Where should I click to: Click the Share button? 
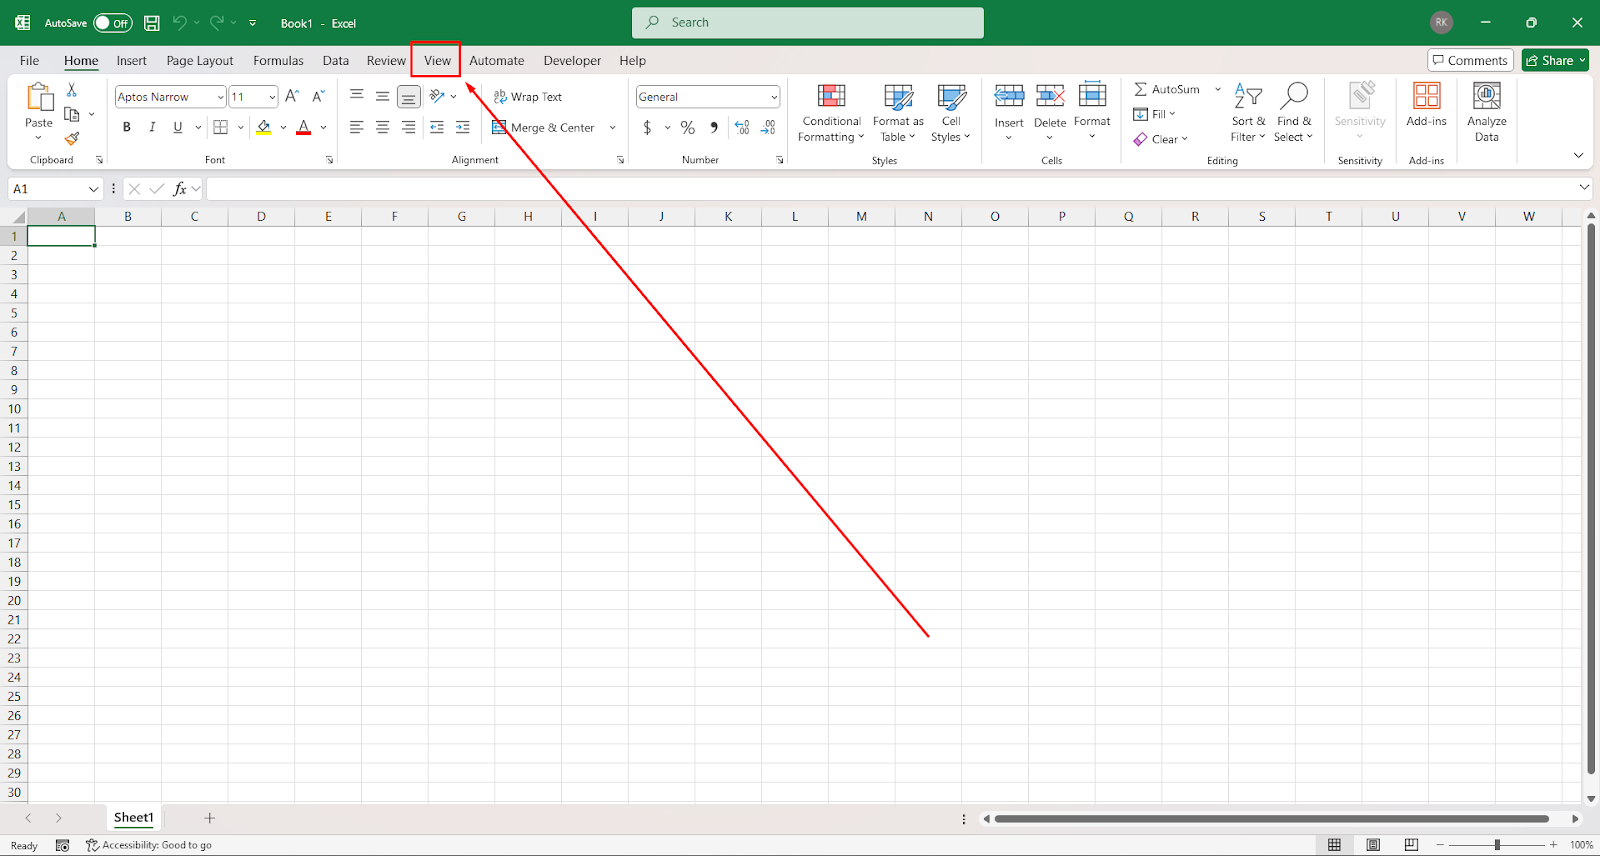pyautogui.click(x=1555, y=60)
